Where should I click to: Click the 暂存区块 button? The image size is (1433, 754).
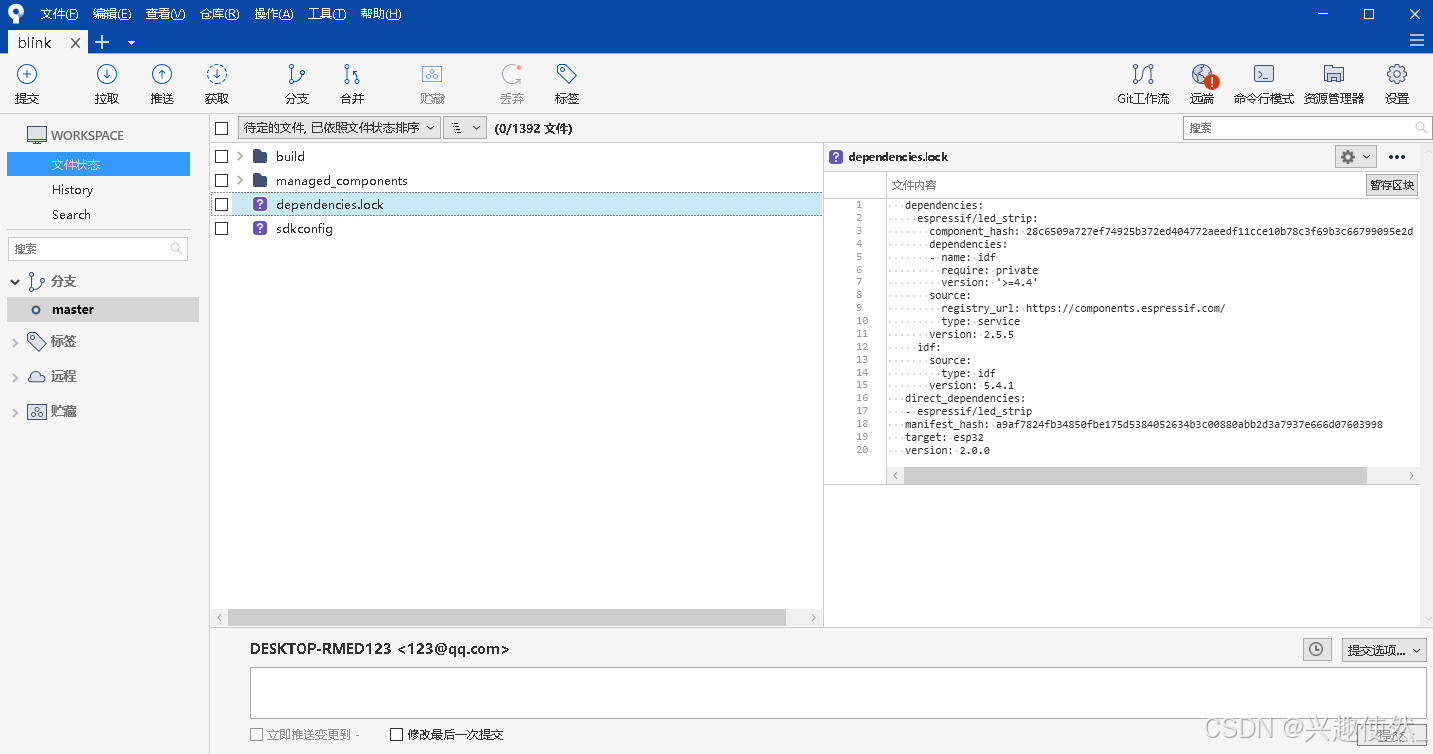(1392, 185)
